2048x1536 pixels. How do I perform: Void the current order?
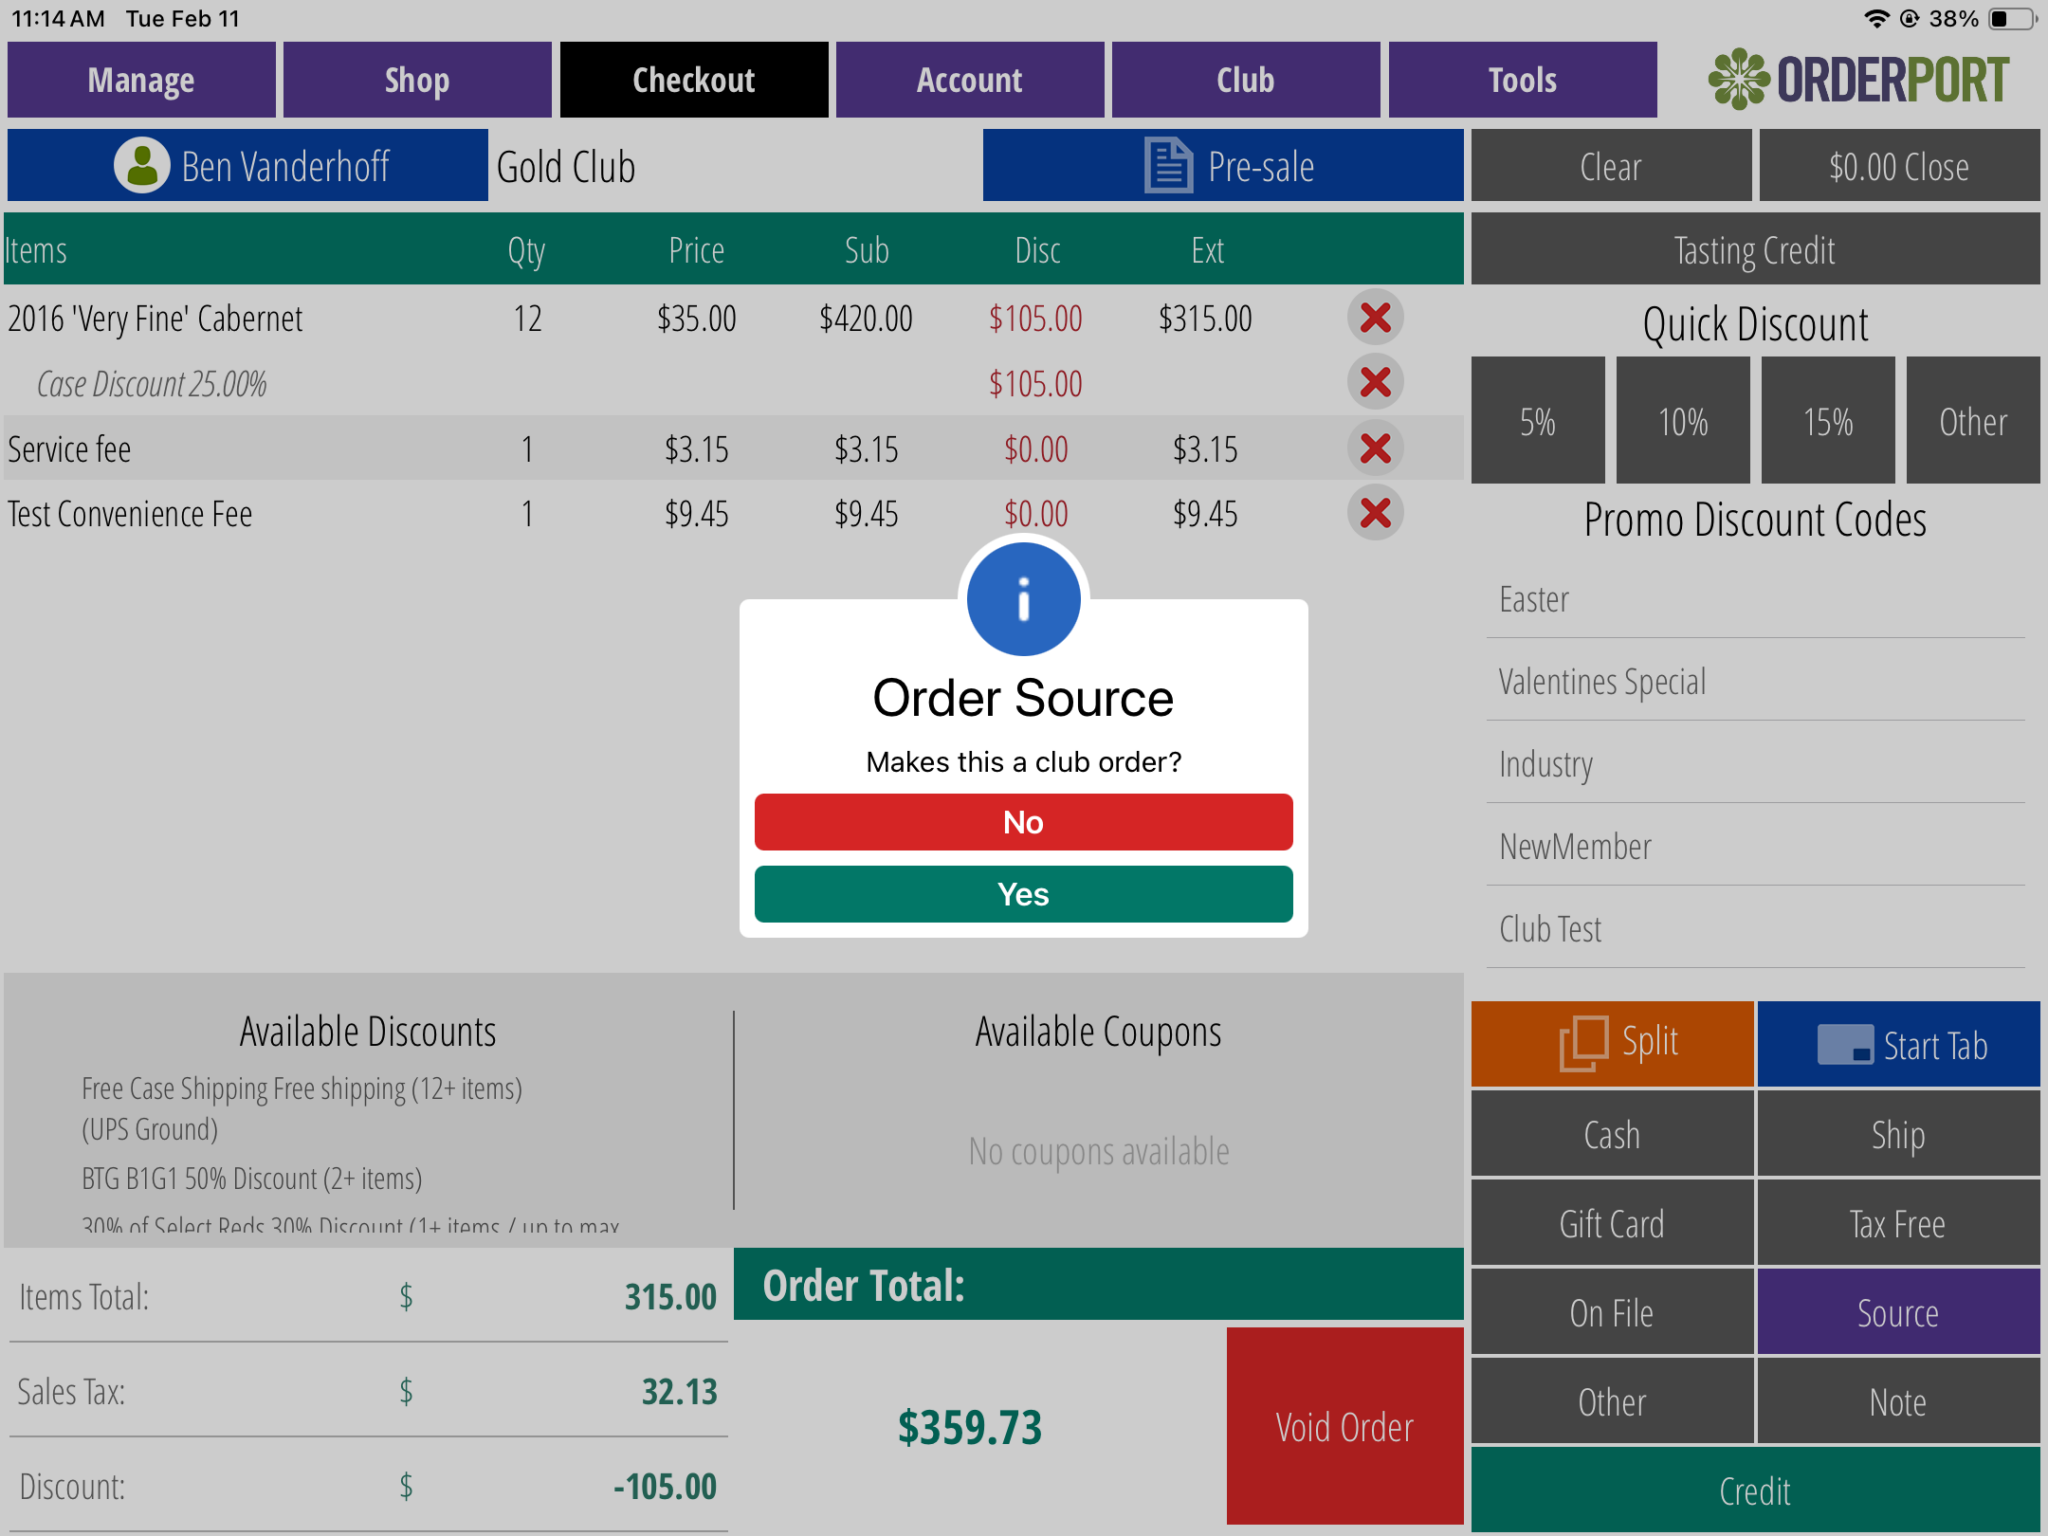[x=1343, y=1427]
